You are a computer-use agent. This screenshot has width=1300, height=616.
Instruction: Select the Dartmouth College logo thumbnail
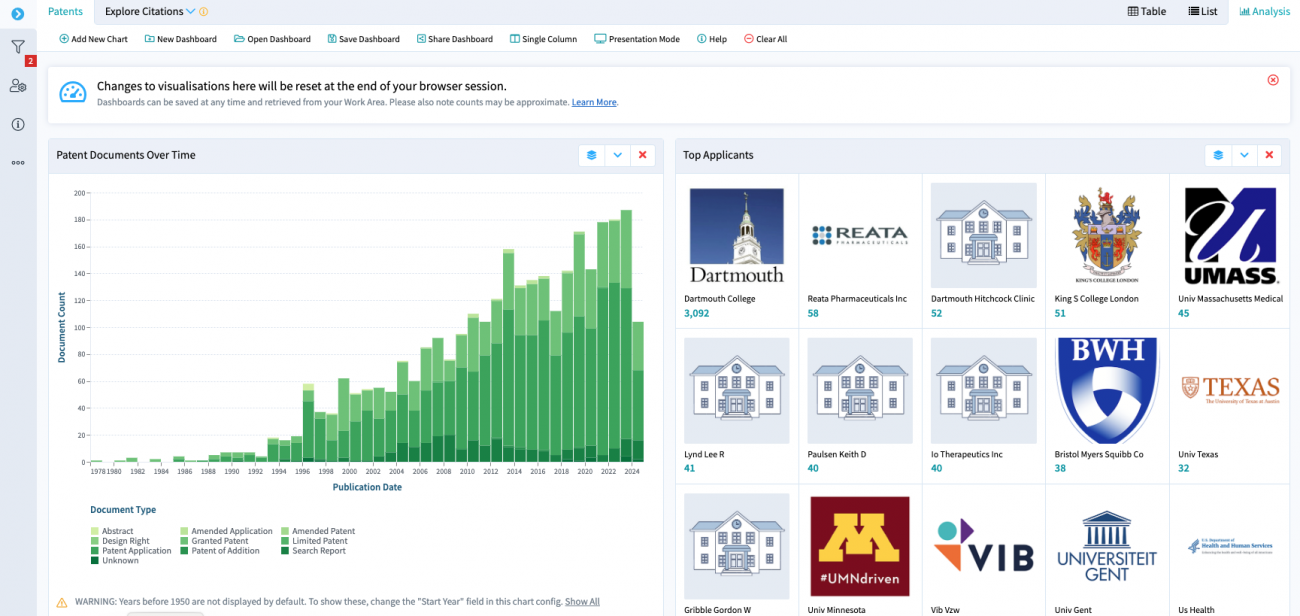[737, 236]
